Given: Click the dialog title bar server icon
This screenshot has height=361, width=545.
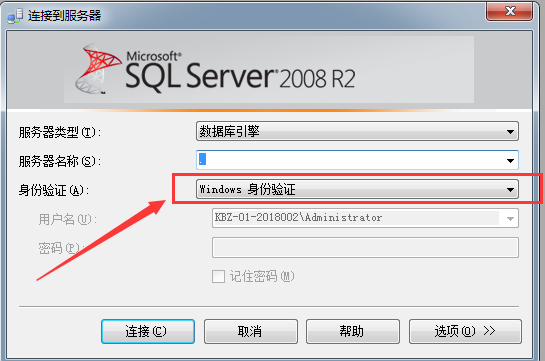Looking at the screenshot, I should [15, 16].
